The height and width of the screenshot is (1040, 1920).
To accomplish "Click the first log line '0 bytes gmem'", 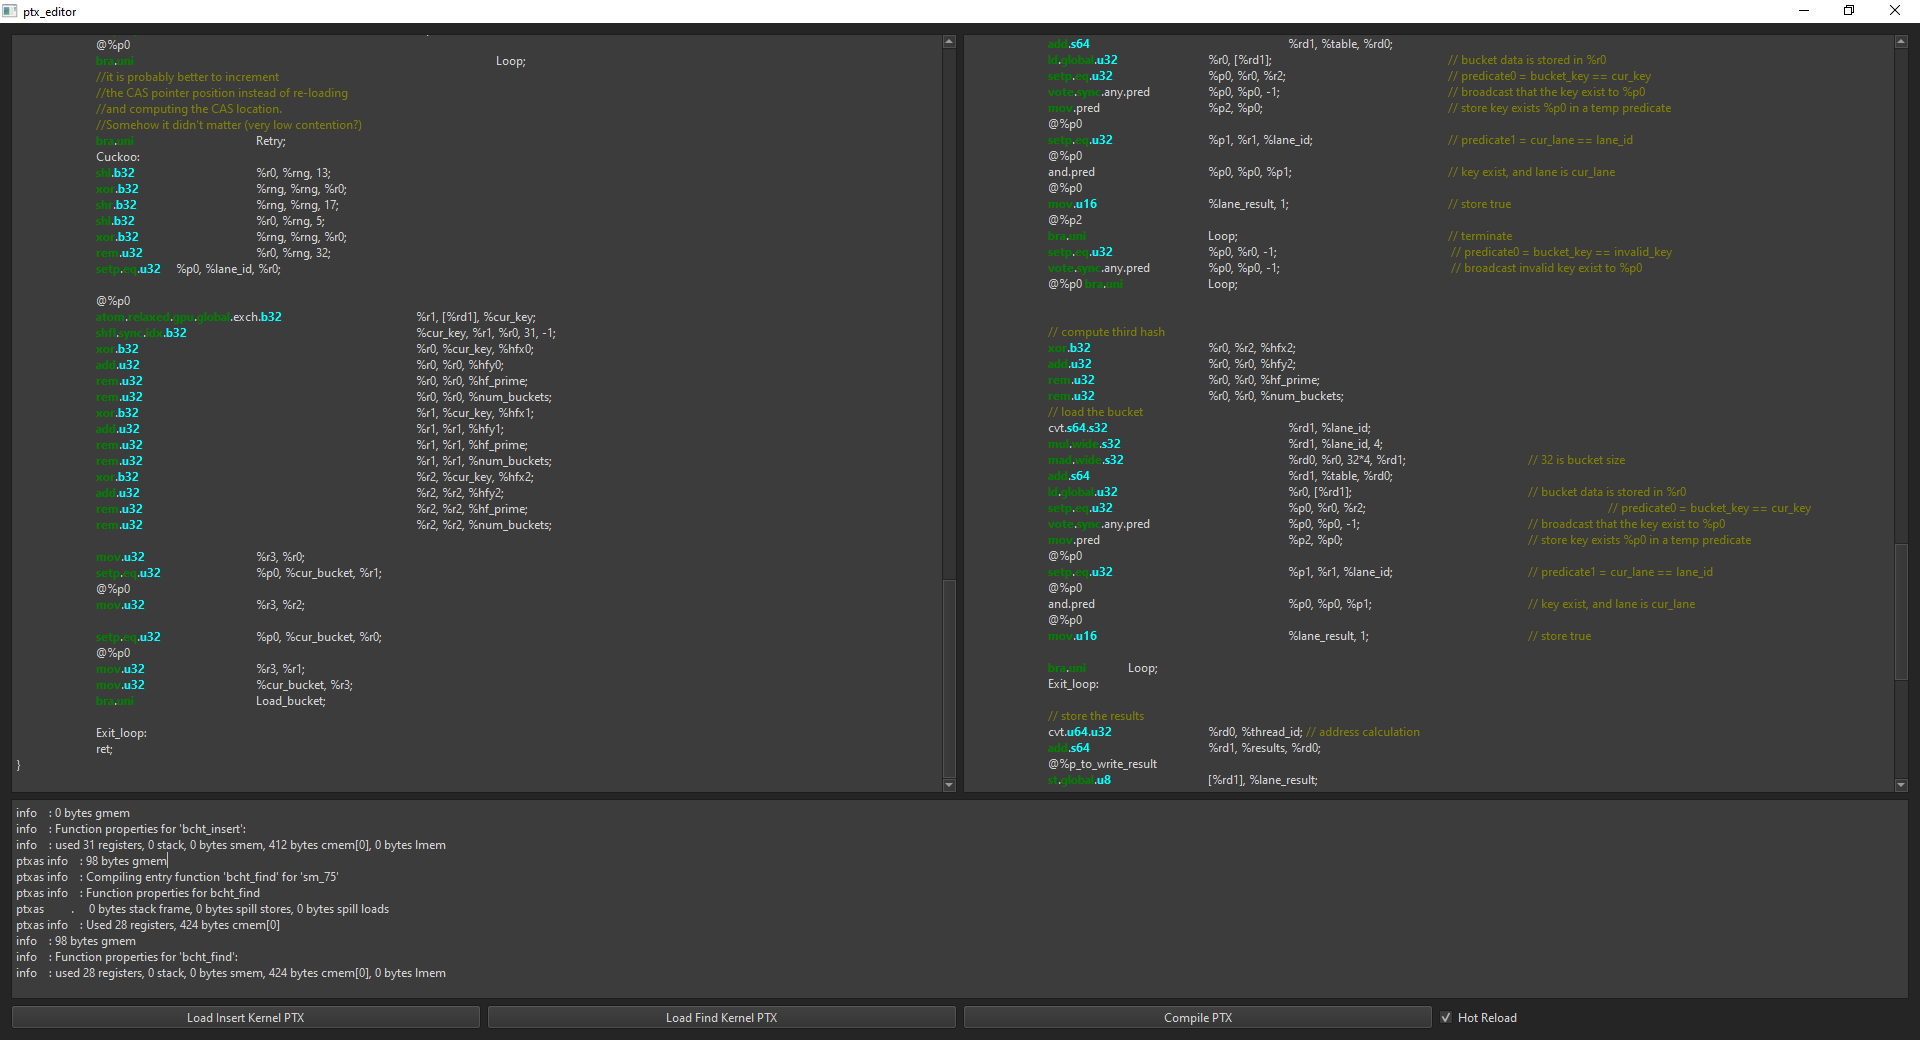I will click(x=73, y=813).
